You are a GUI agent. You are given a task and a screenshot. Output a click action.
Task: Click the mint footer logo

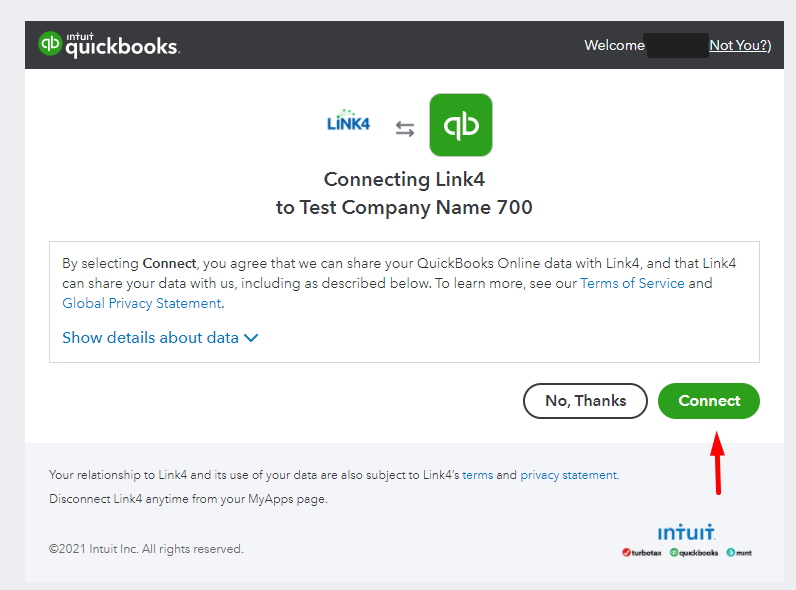click(x=739, y=552)
